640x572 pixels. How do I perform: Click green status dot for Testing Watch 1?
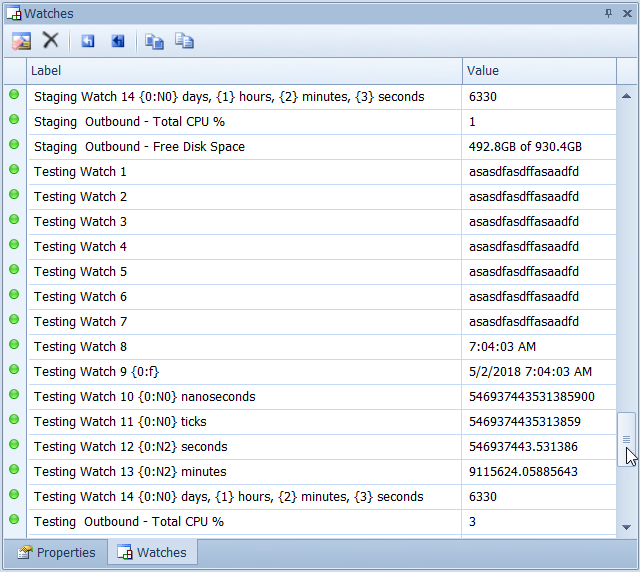pyautogui.click(x=14, y=170)
